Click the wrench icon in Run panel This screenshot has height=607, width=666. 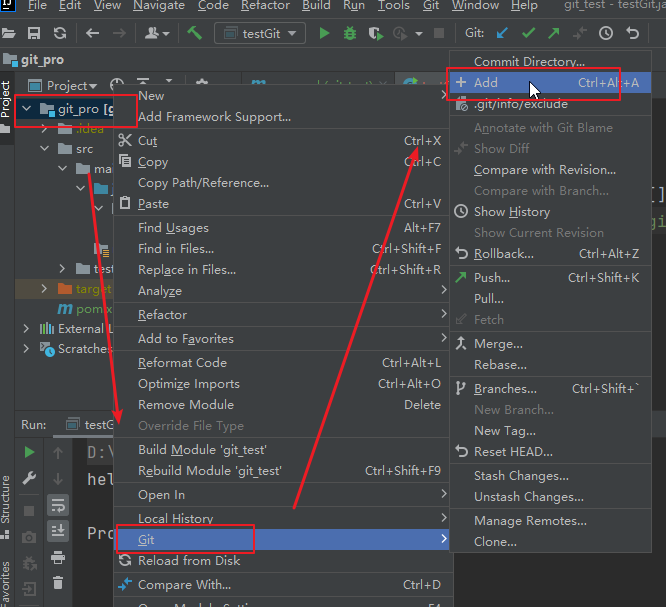[29, 479]
